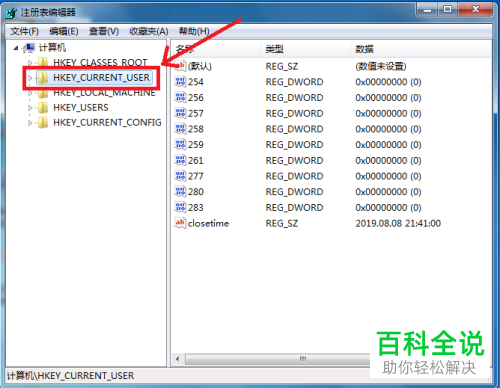Screen dimensions: 500x388
Task: Click the DWORD icon of value 256
Action: 180,97
